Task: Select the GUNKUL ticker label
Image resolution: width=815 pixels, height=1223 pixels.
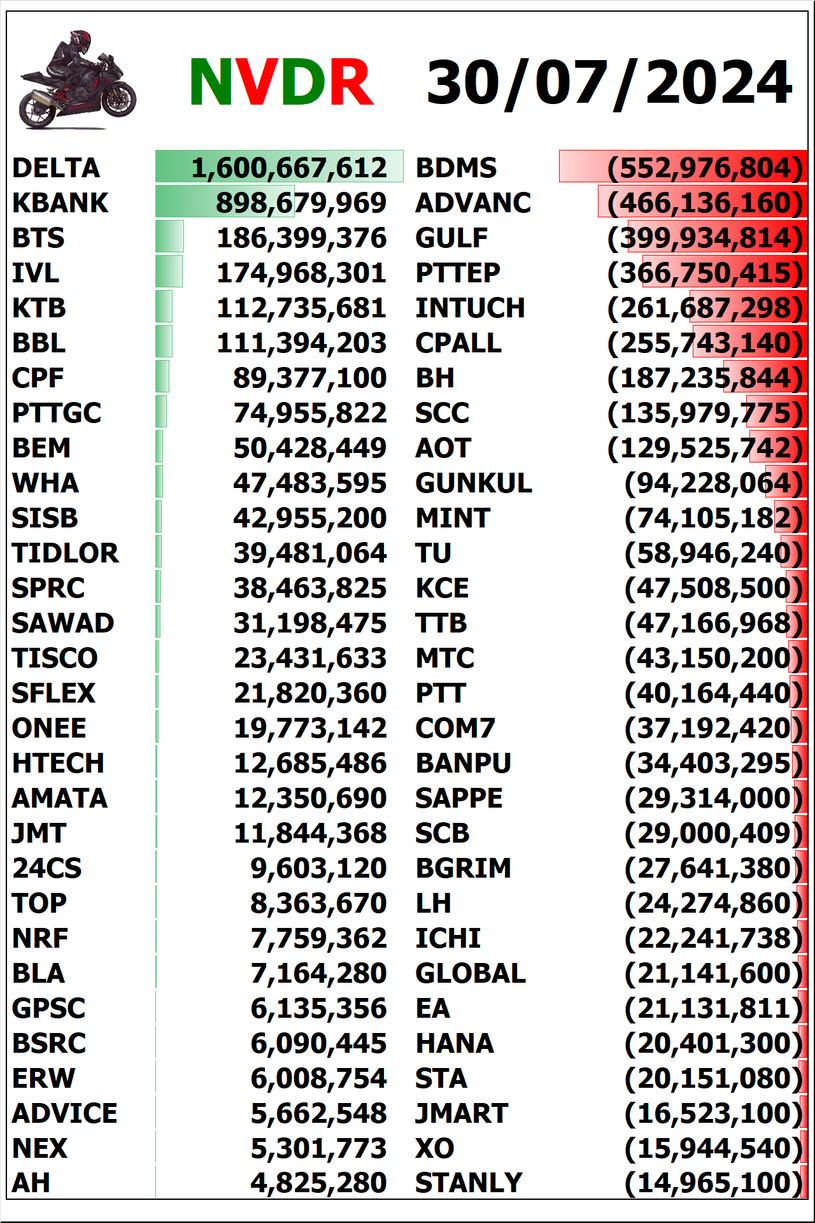Action: pos(474,483)
